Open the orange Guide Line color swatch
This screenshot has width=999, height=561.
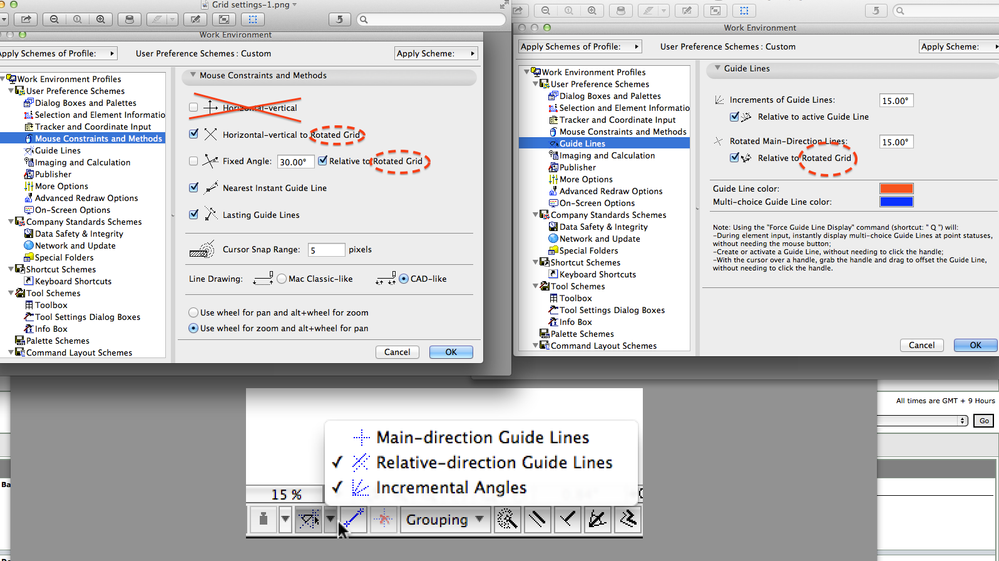(896, 188)
